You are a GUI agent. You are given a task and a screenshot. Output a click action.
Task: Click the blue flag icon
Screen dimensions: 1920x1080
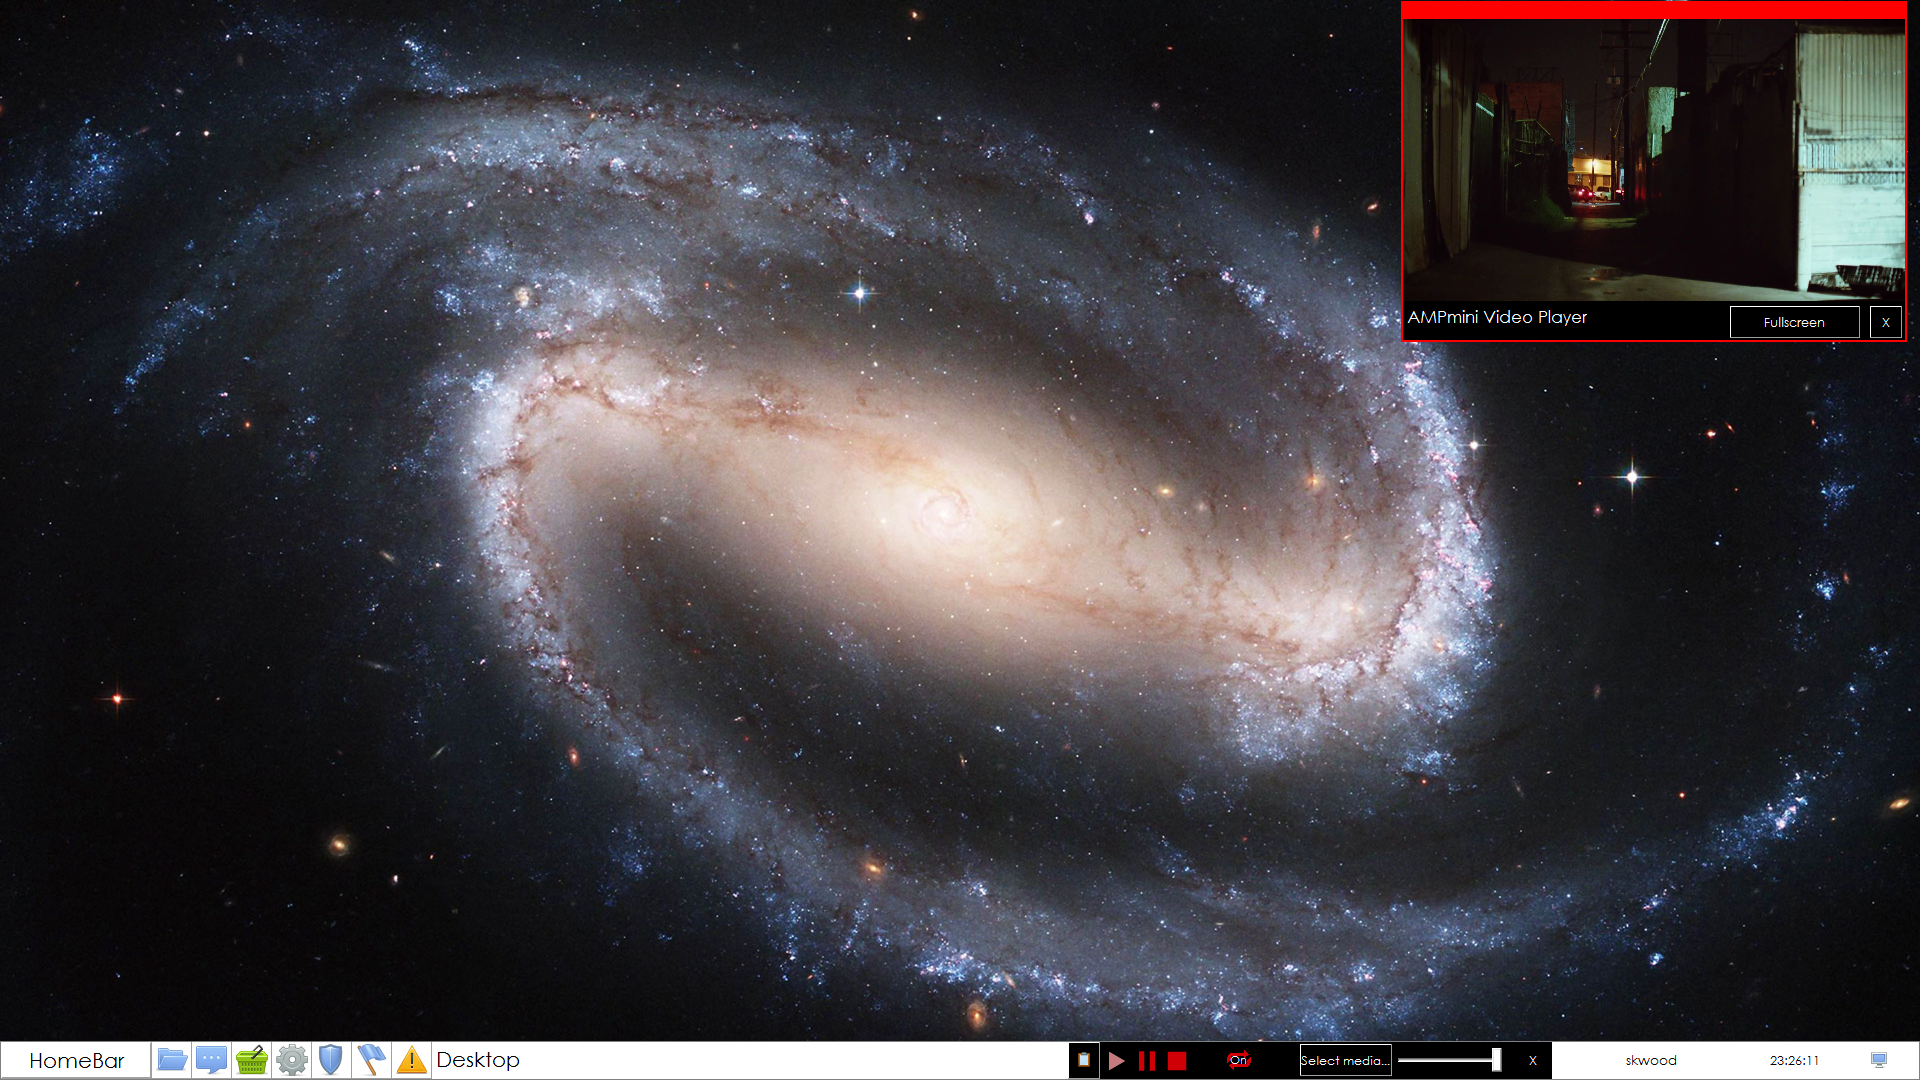coord(371,1060)
